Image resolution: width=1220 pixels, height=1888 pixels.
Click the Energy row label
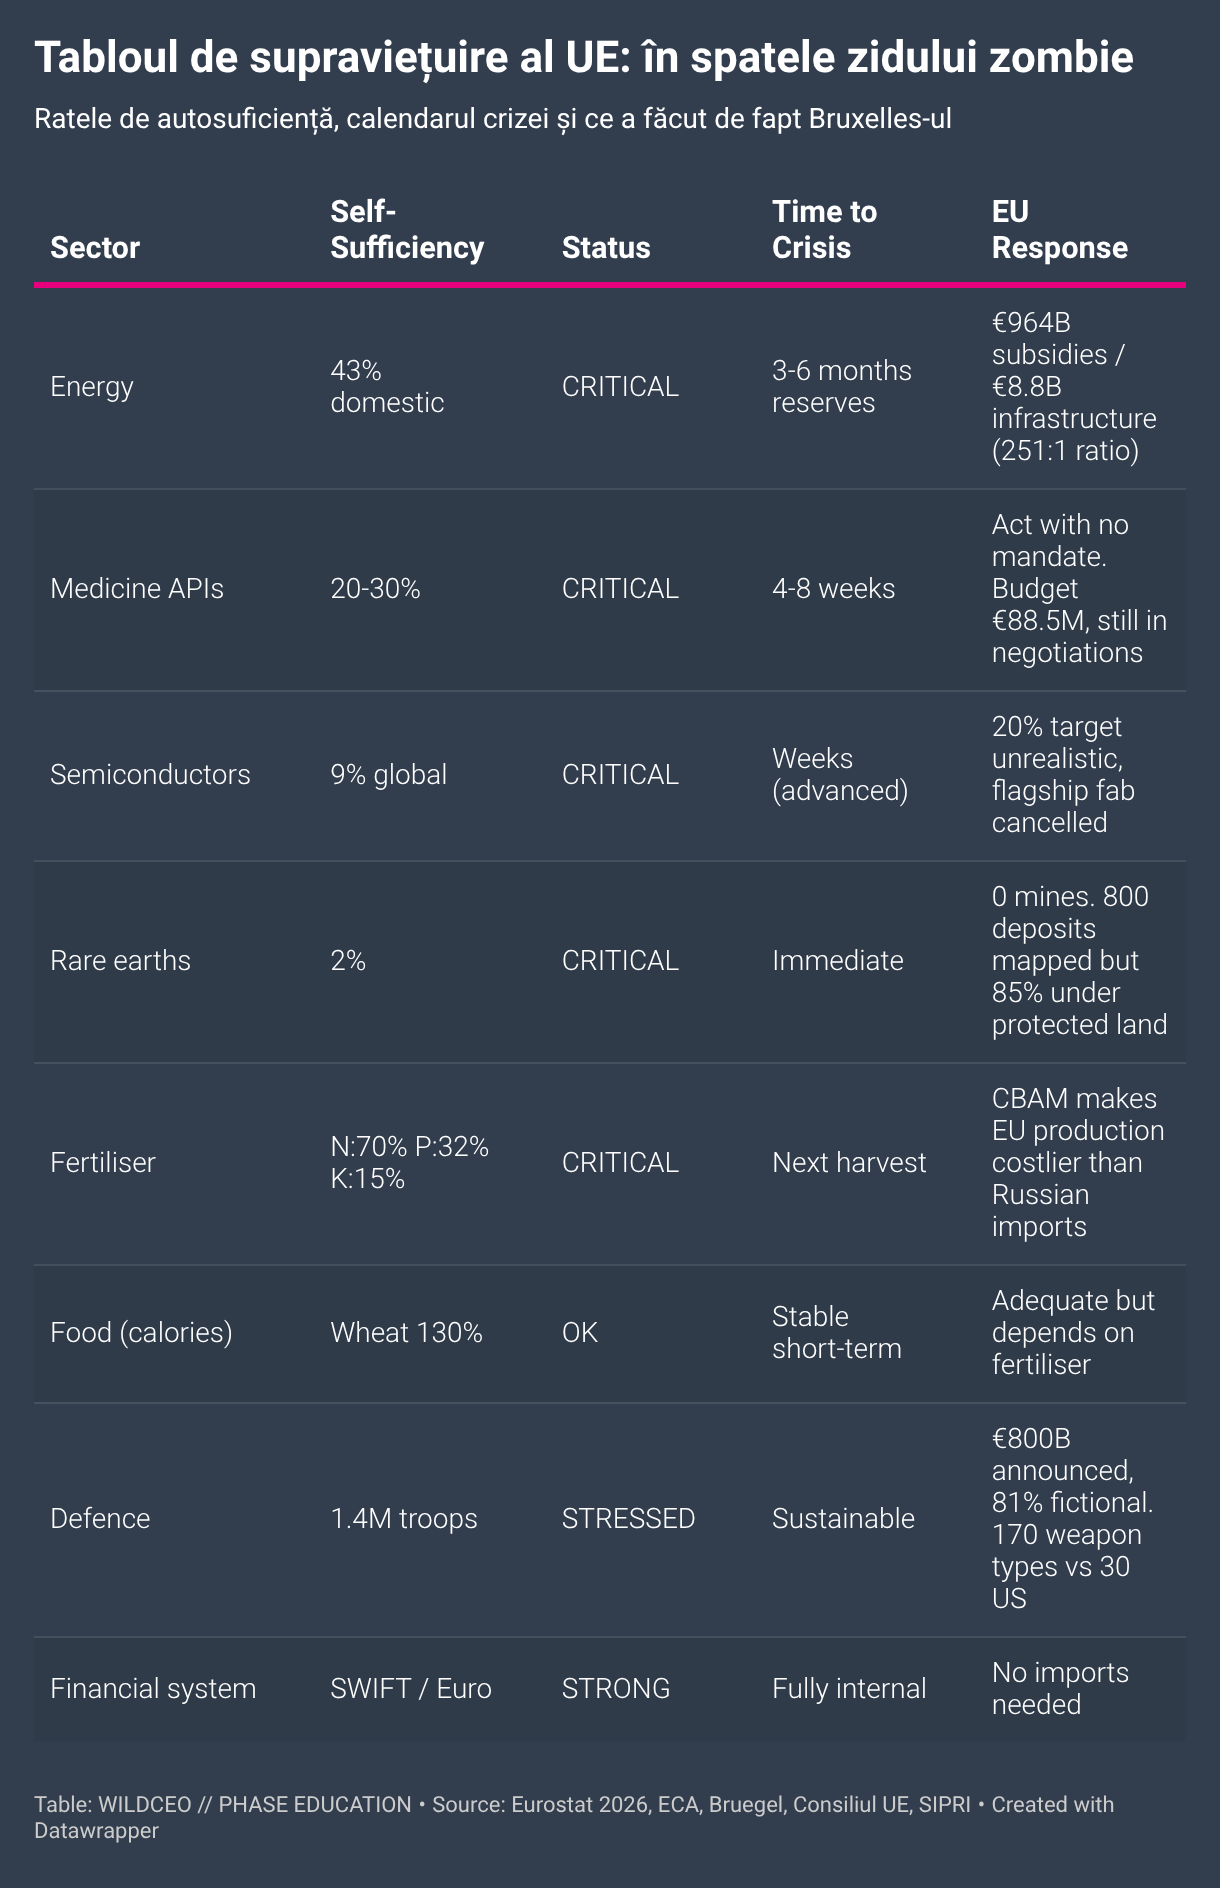[92, 386]
